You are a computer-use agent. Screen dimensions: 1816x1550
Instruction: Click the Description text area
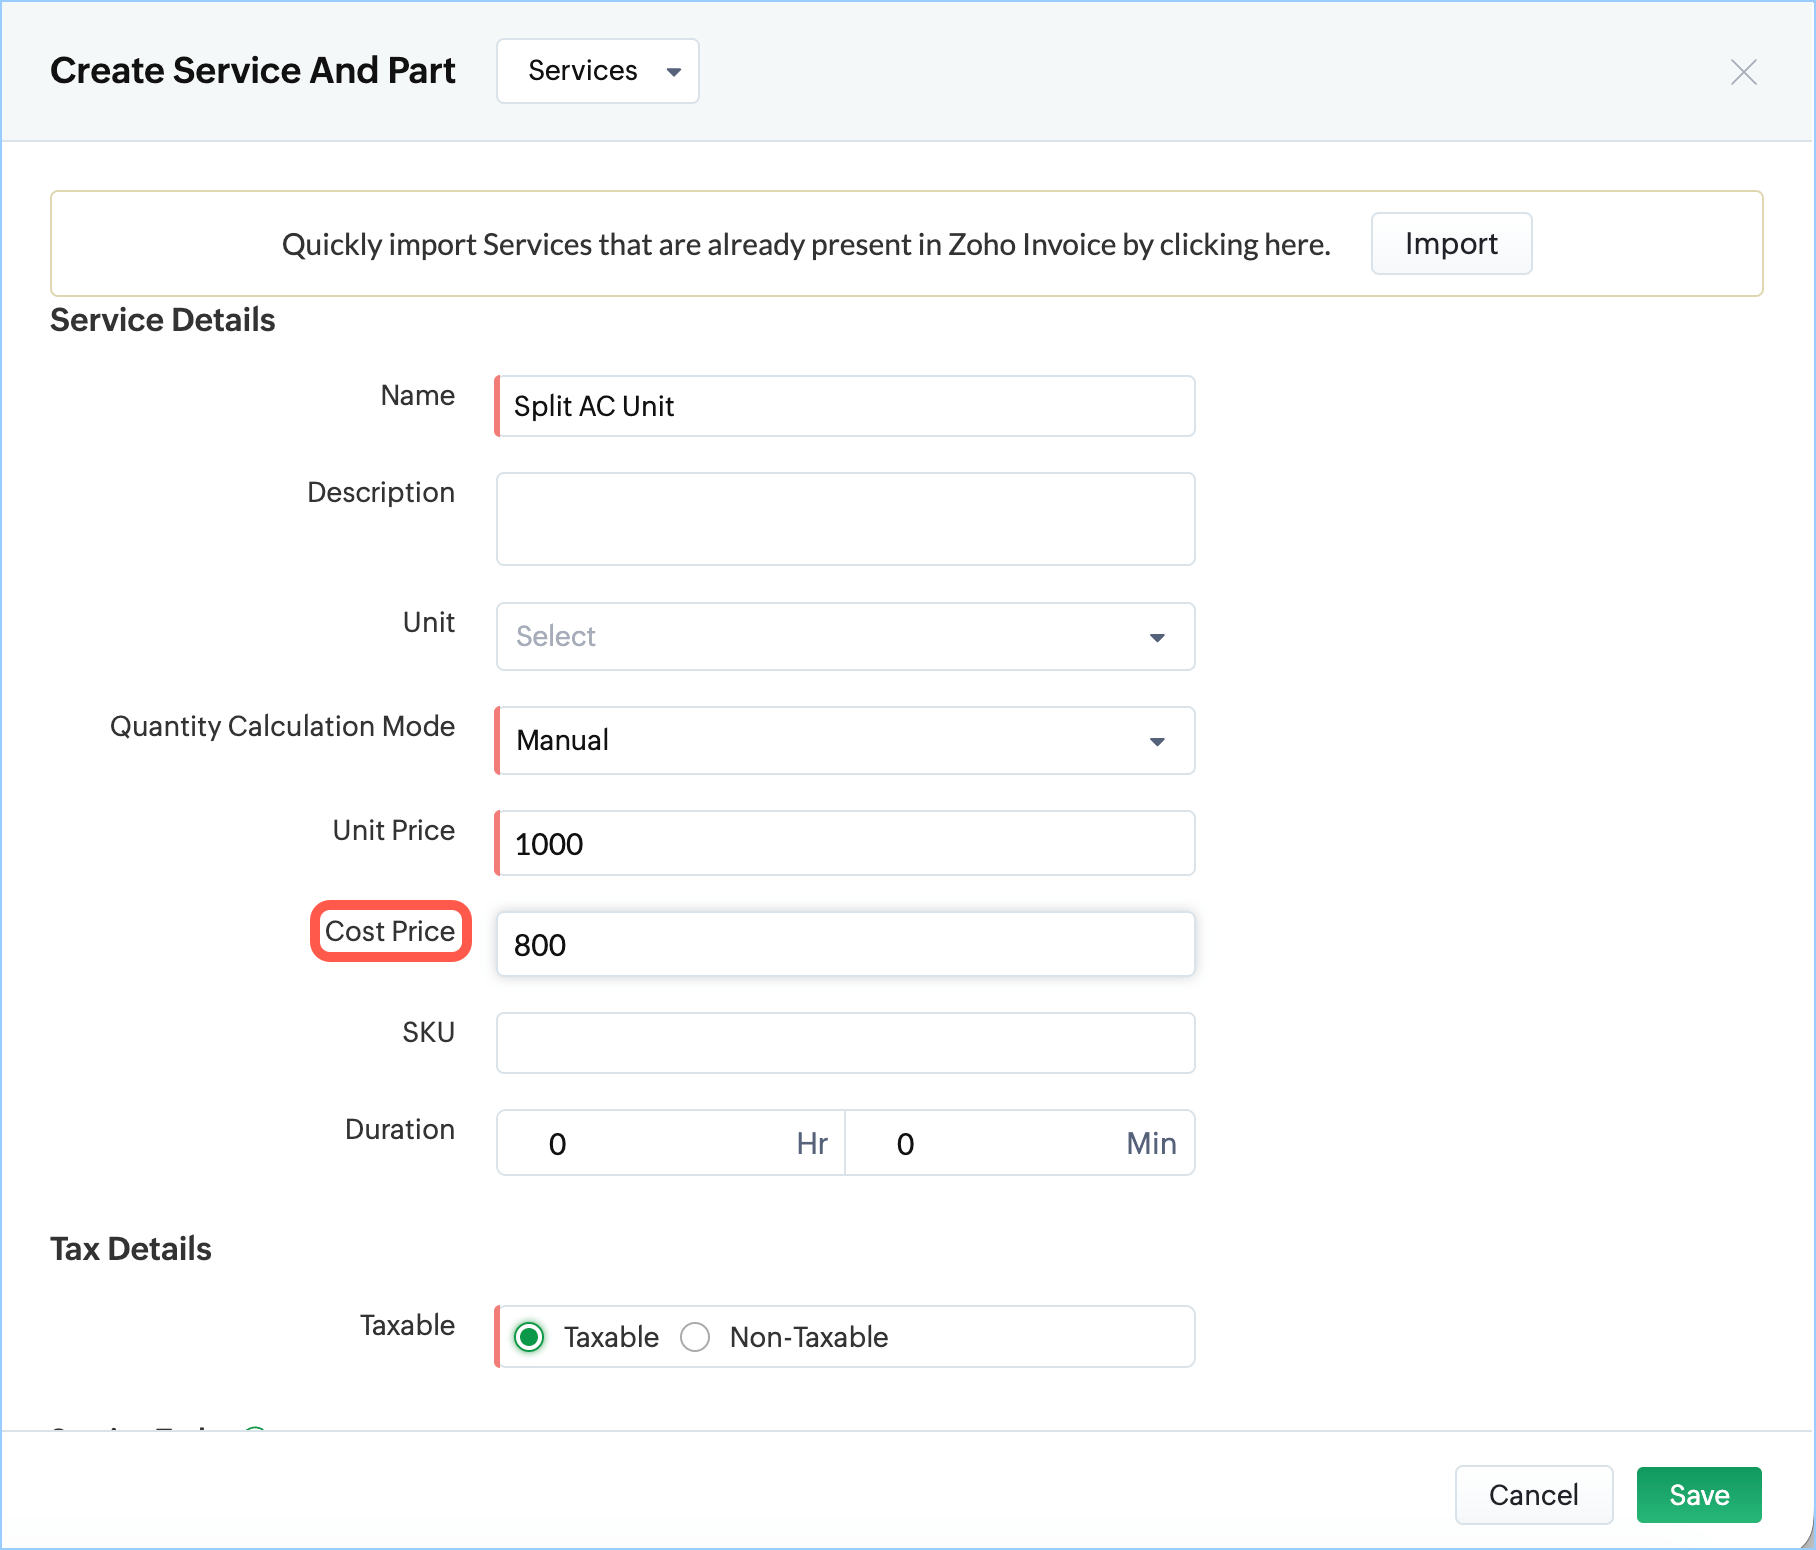845,519
